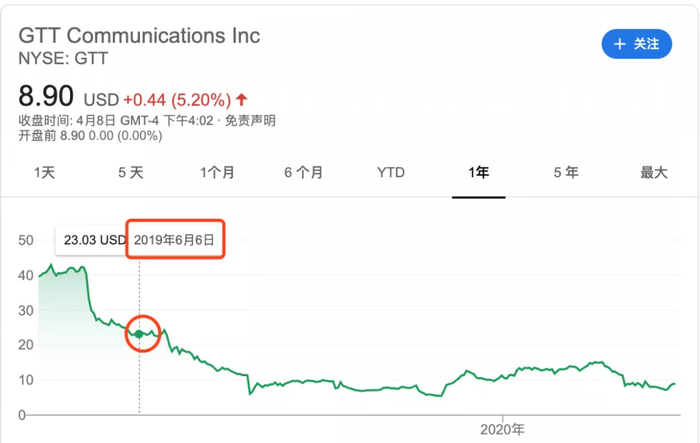Follow the stock with the 关注 button label
This screenshot has height=443, width=700.
pos(647,44)
